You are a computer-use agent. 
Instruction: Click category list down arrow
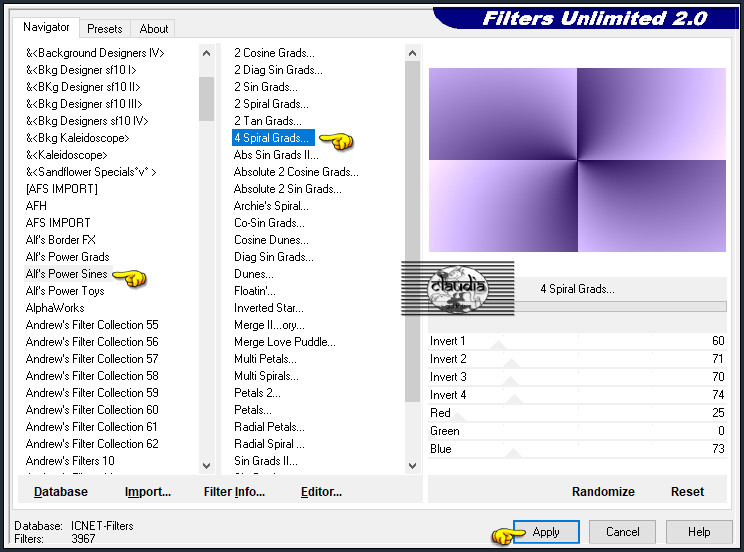tap(206, 466)
